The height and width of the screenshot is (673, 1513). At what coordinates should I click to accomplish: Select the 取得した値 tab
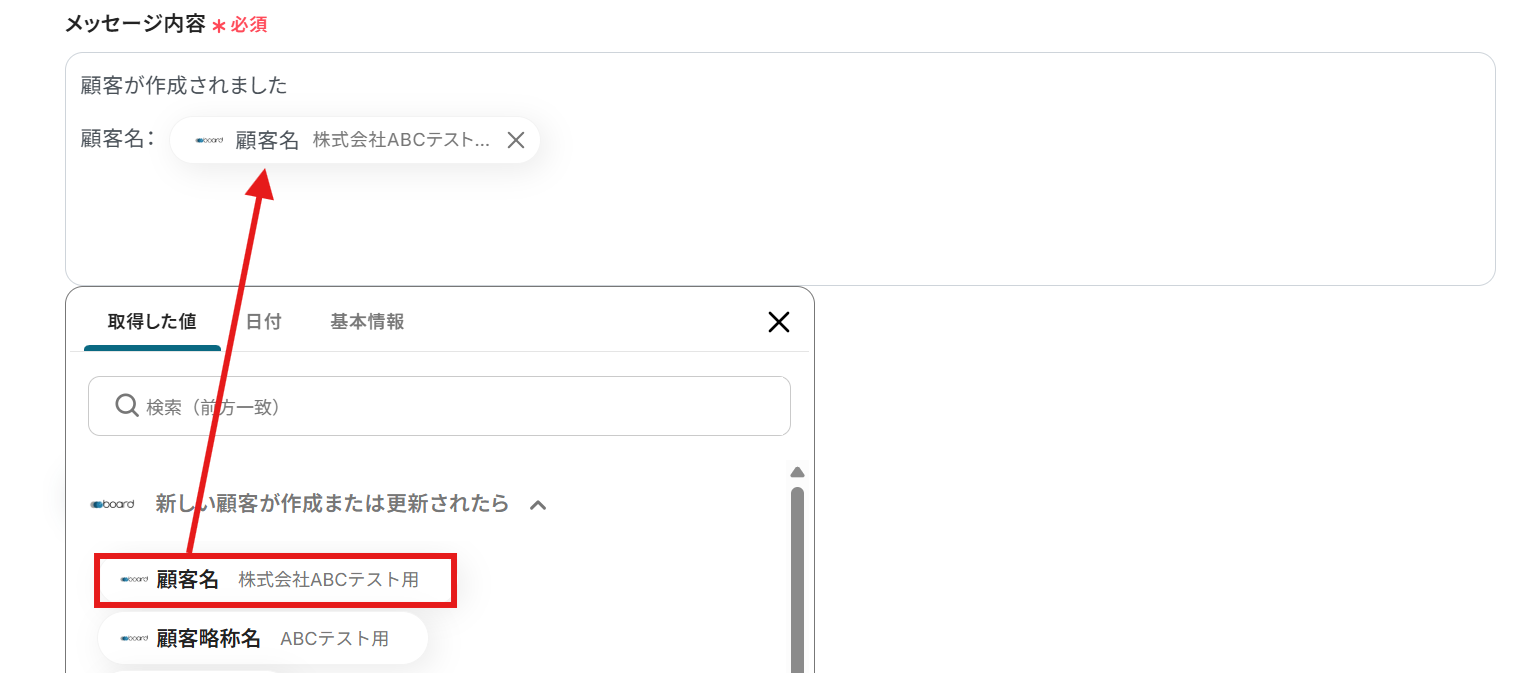[152, 322]
